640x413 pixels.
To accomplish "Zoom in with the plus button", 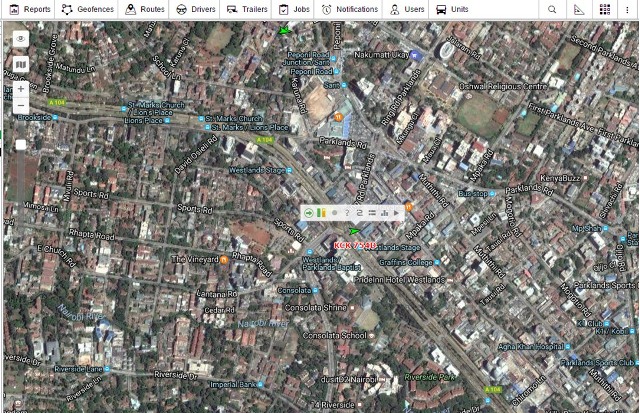I will 21,89.
